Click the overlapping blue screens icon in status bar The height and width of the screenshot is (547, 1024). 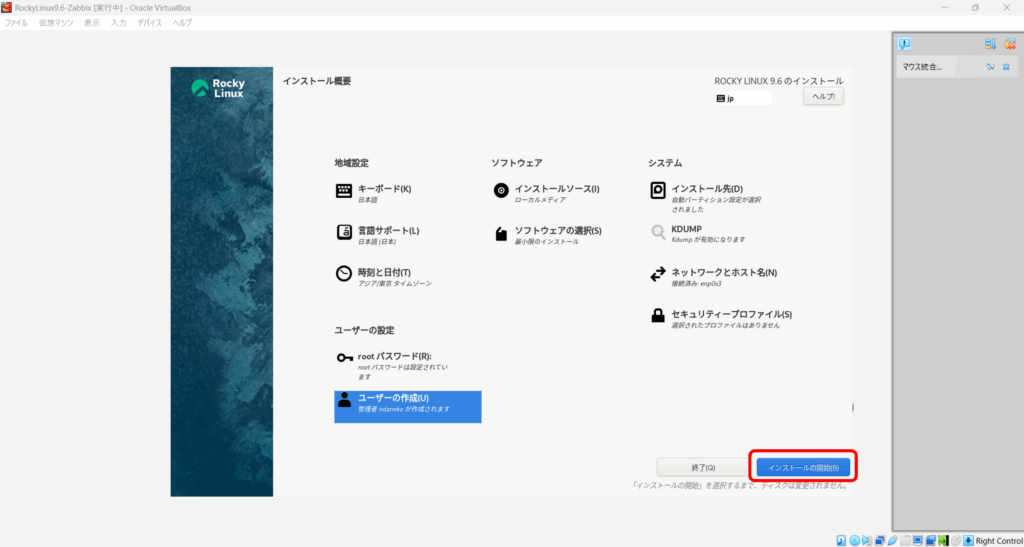point(931,540)
